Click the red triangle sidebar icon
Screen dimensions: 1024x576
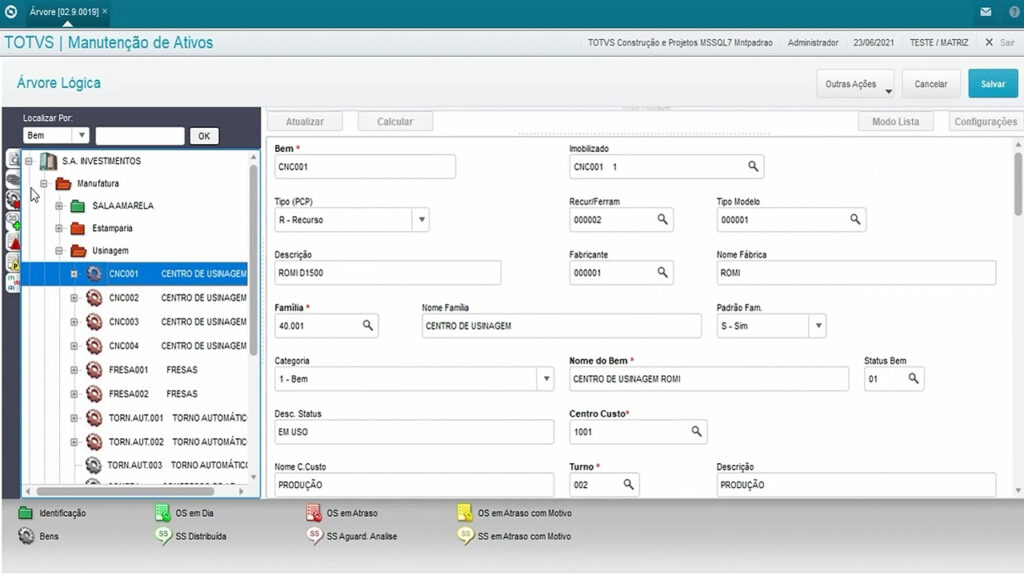coord(13,242)
